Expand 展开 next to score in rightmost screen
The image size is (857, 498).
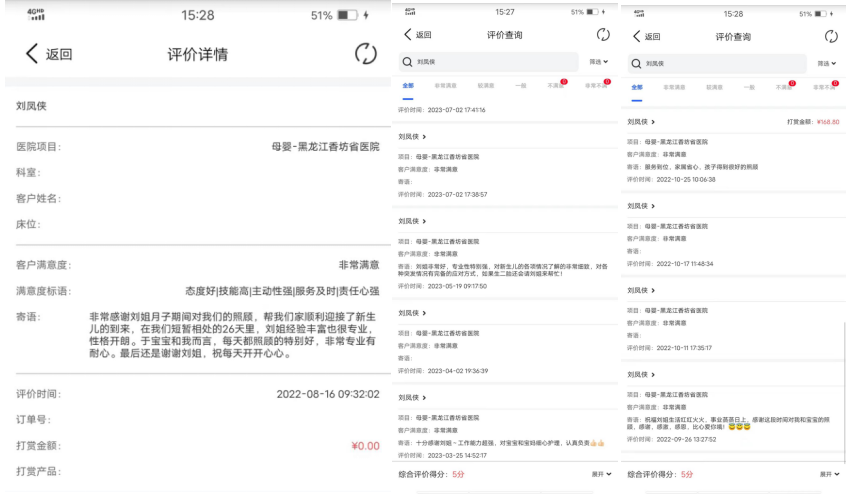tap(827, 474)
